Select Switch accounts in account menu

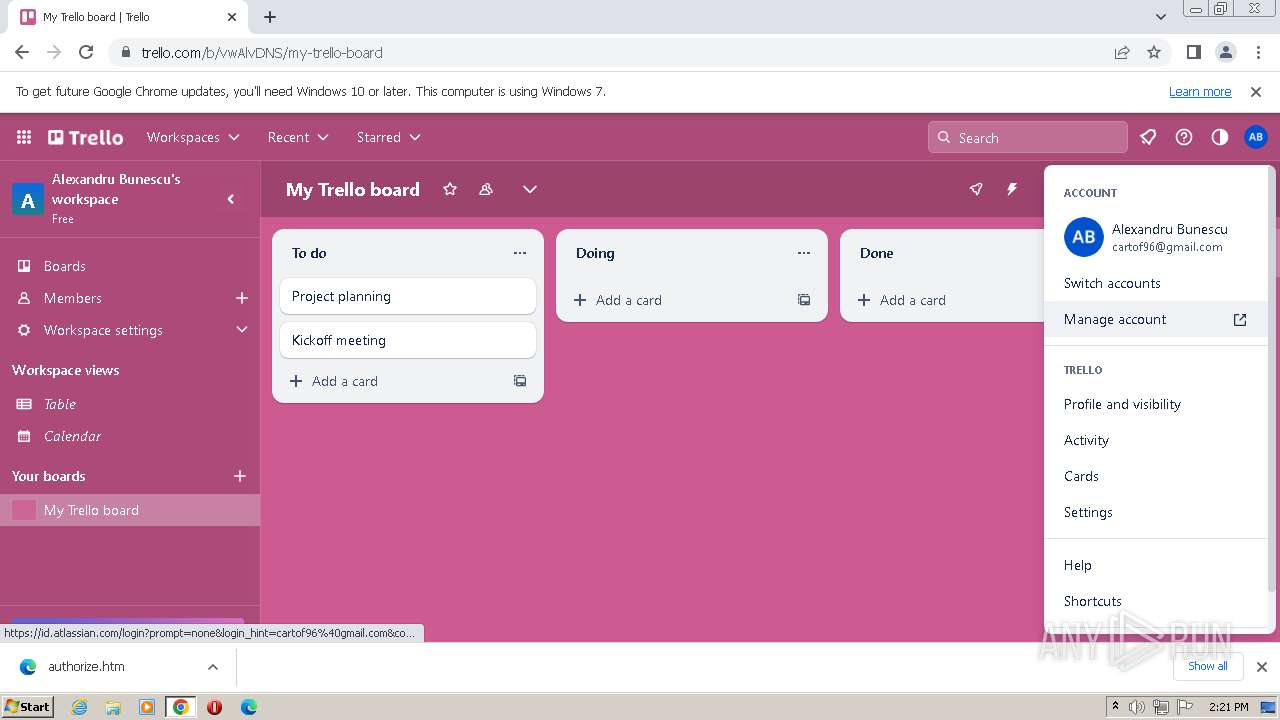[1156, 283]
